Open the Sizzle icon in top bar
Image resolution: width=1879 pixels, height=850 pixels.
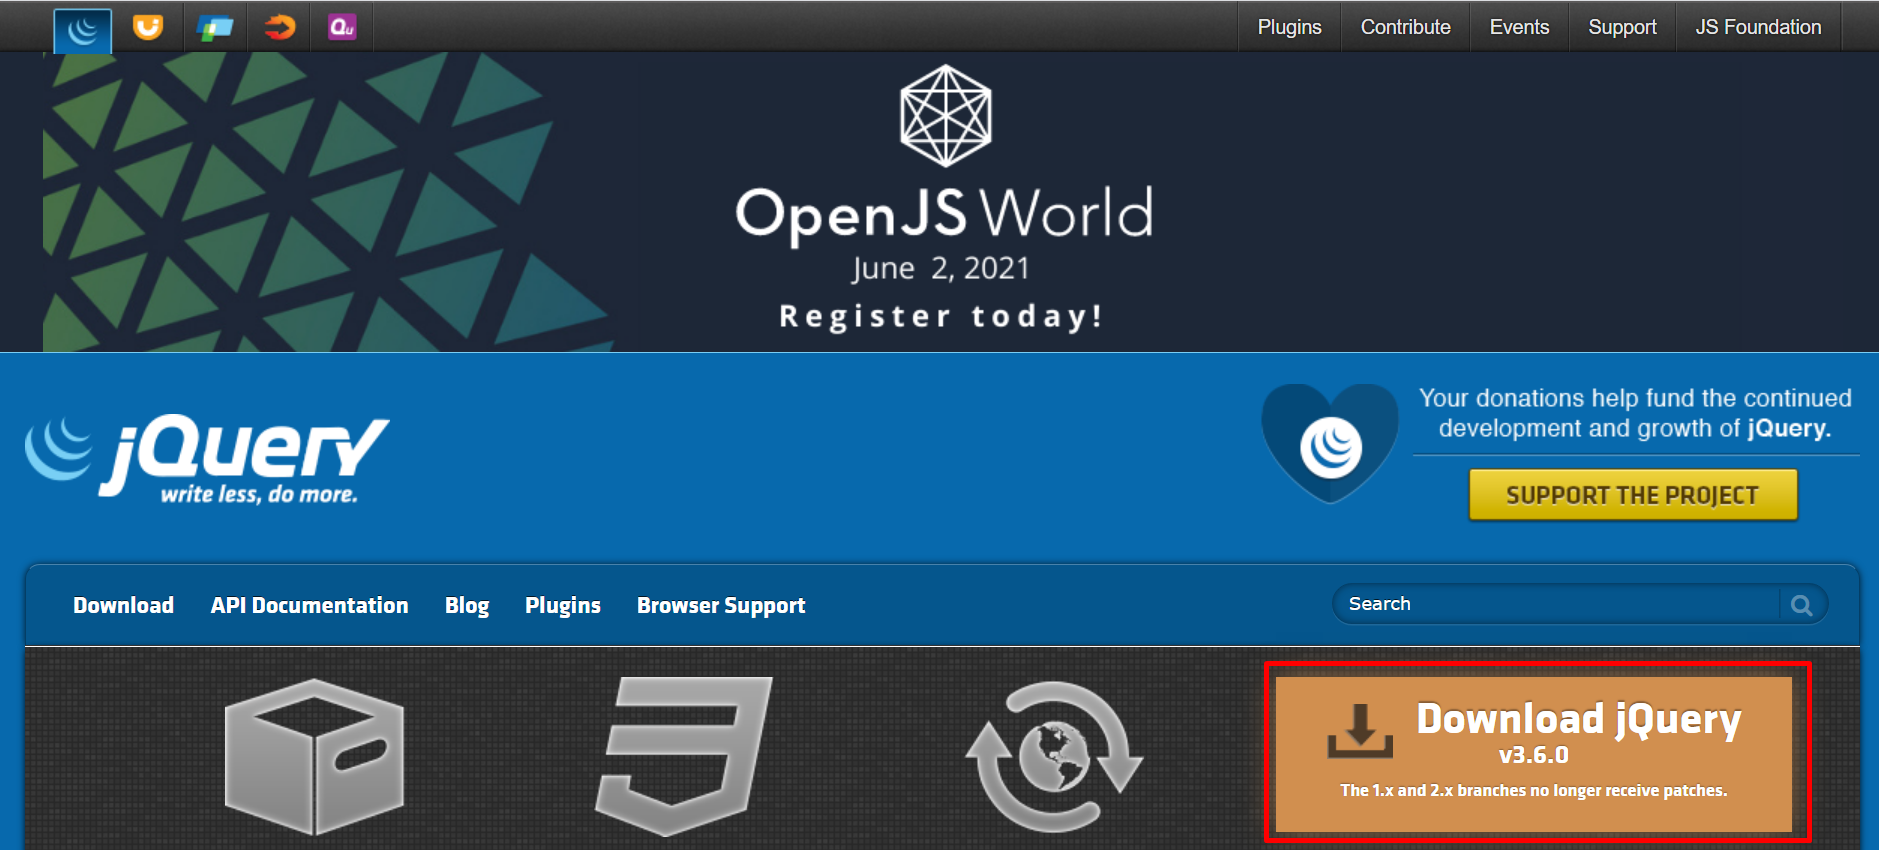[280, 27]
